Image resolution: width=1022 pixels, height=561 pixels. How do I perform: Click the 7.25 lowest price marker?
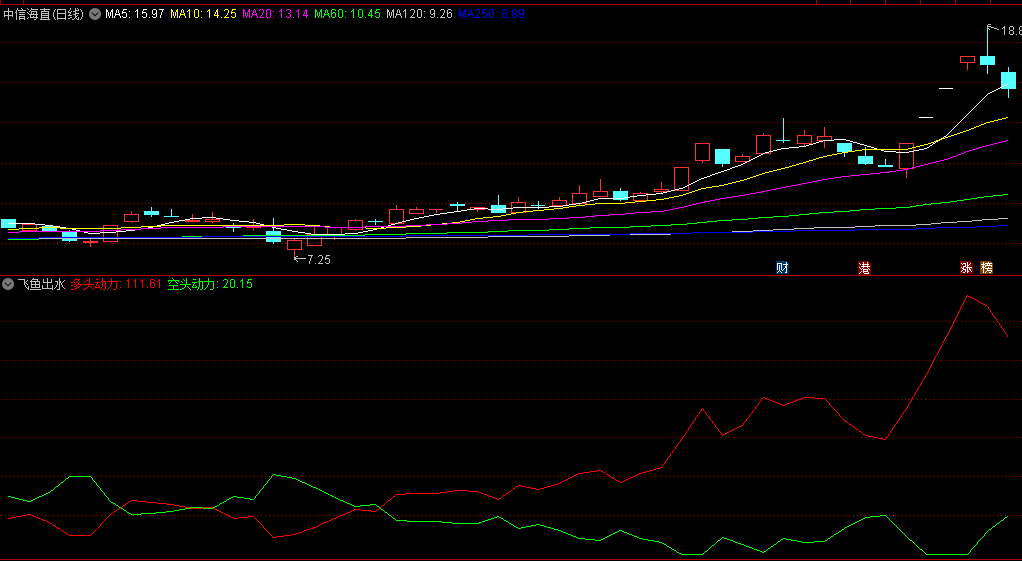pyautogui.click(x=317, y=259)
